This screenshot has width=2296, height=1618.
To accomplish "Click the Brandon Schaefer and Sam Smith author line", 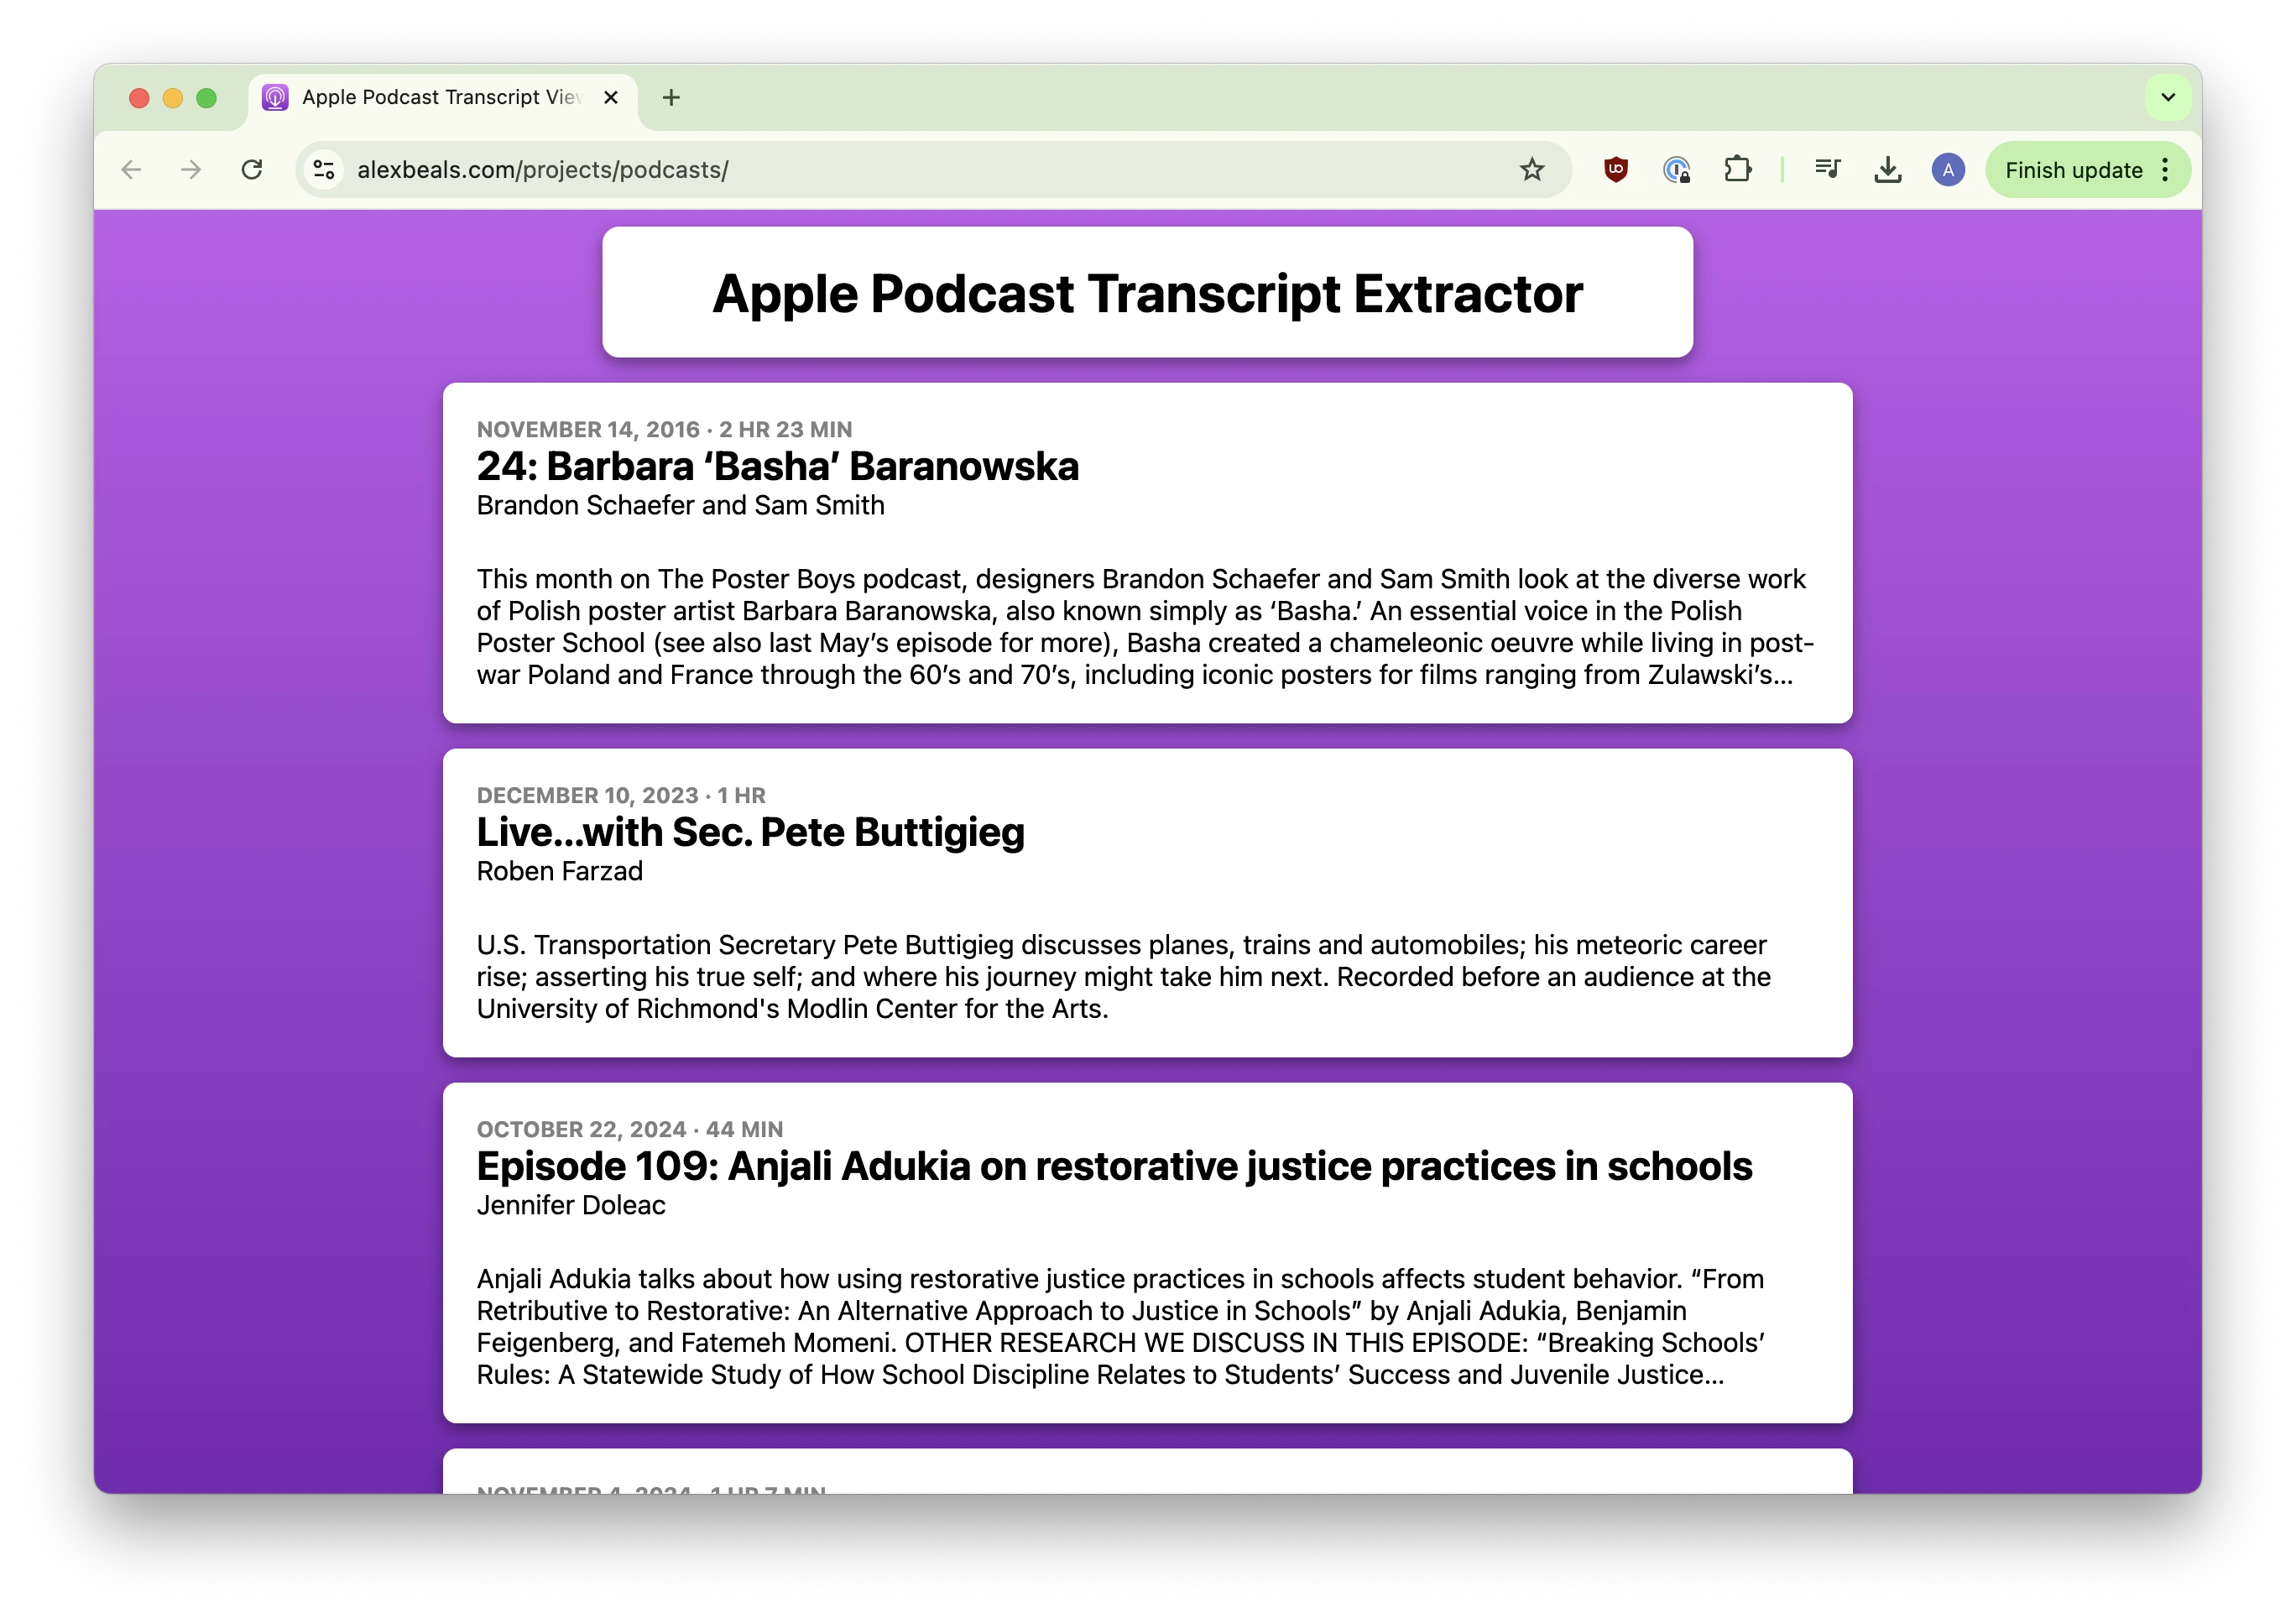I will click(x=680, y=505).
